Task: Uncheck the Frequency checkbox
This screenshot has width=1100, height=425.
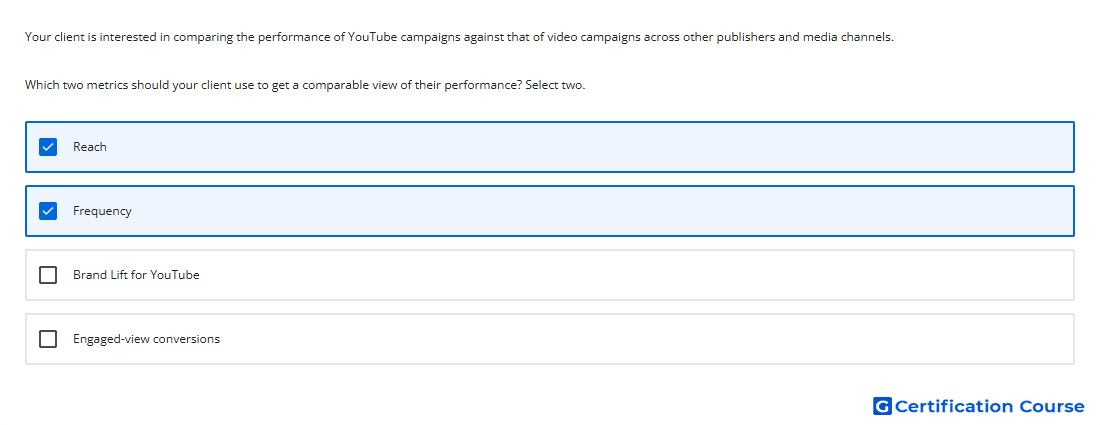Action: pos(48,210)
